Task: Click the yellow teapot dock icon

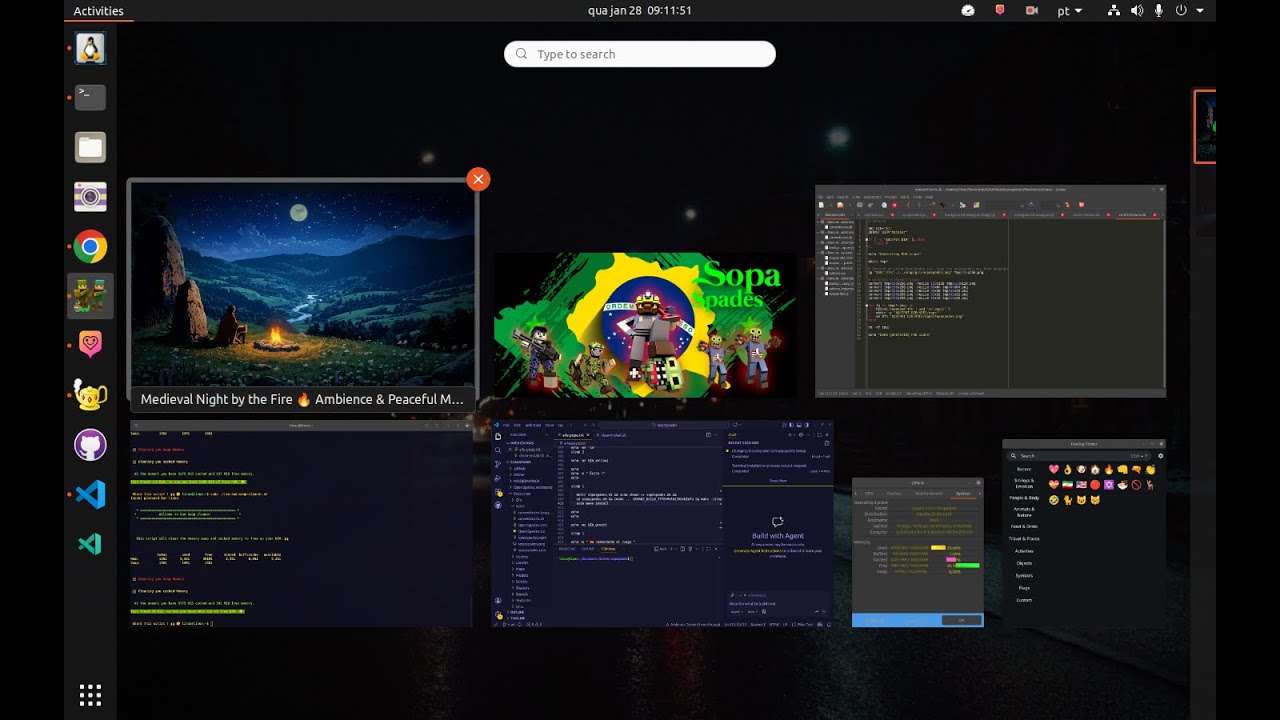Action: (x=90, y=395)
